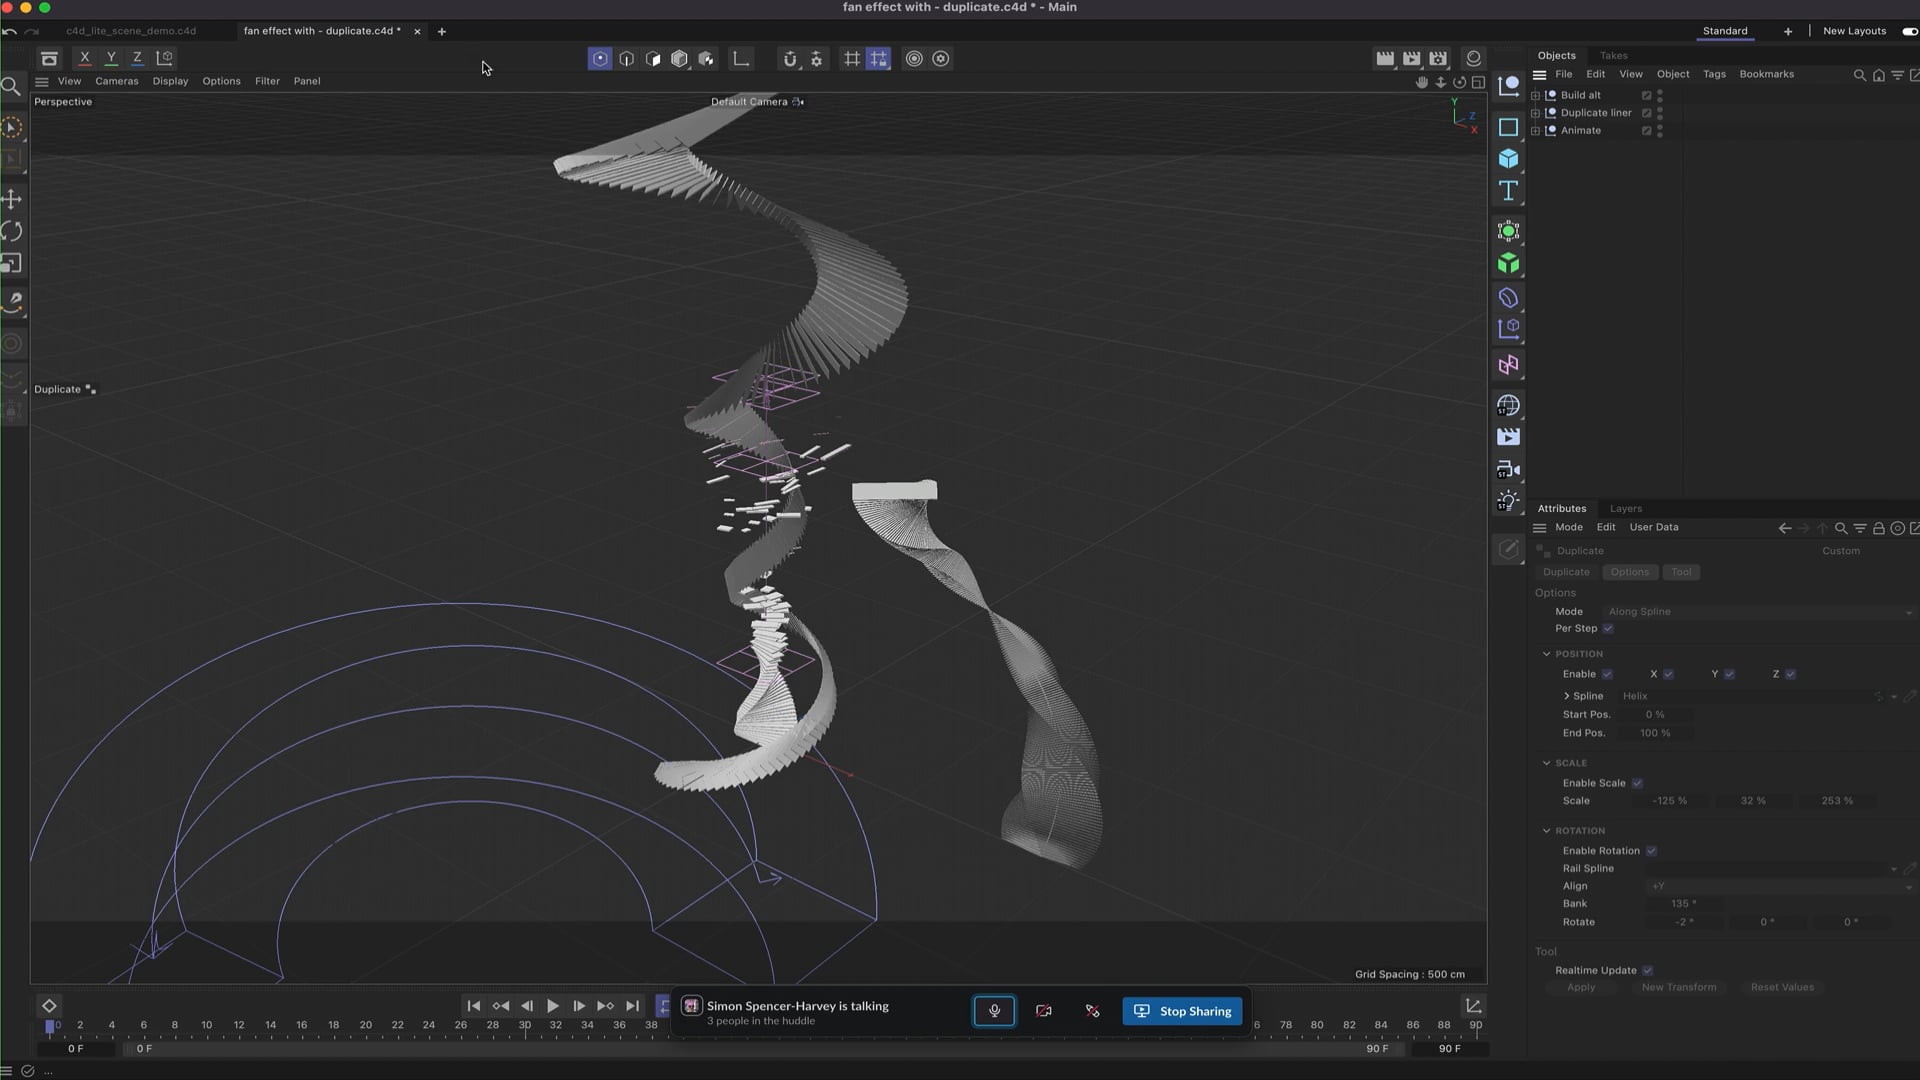The image size is (1920, 1080).
Task: Expand the Build alt object in Objects panel
Action: coord(1537,95)
